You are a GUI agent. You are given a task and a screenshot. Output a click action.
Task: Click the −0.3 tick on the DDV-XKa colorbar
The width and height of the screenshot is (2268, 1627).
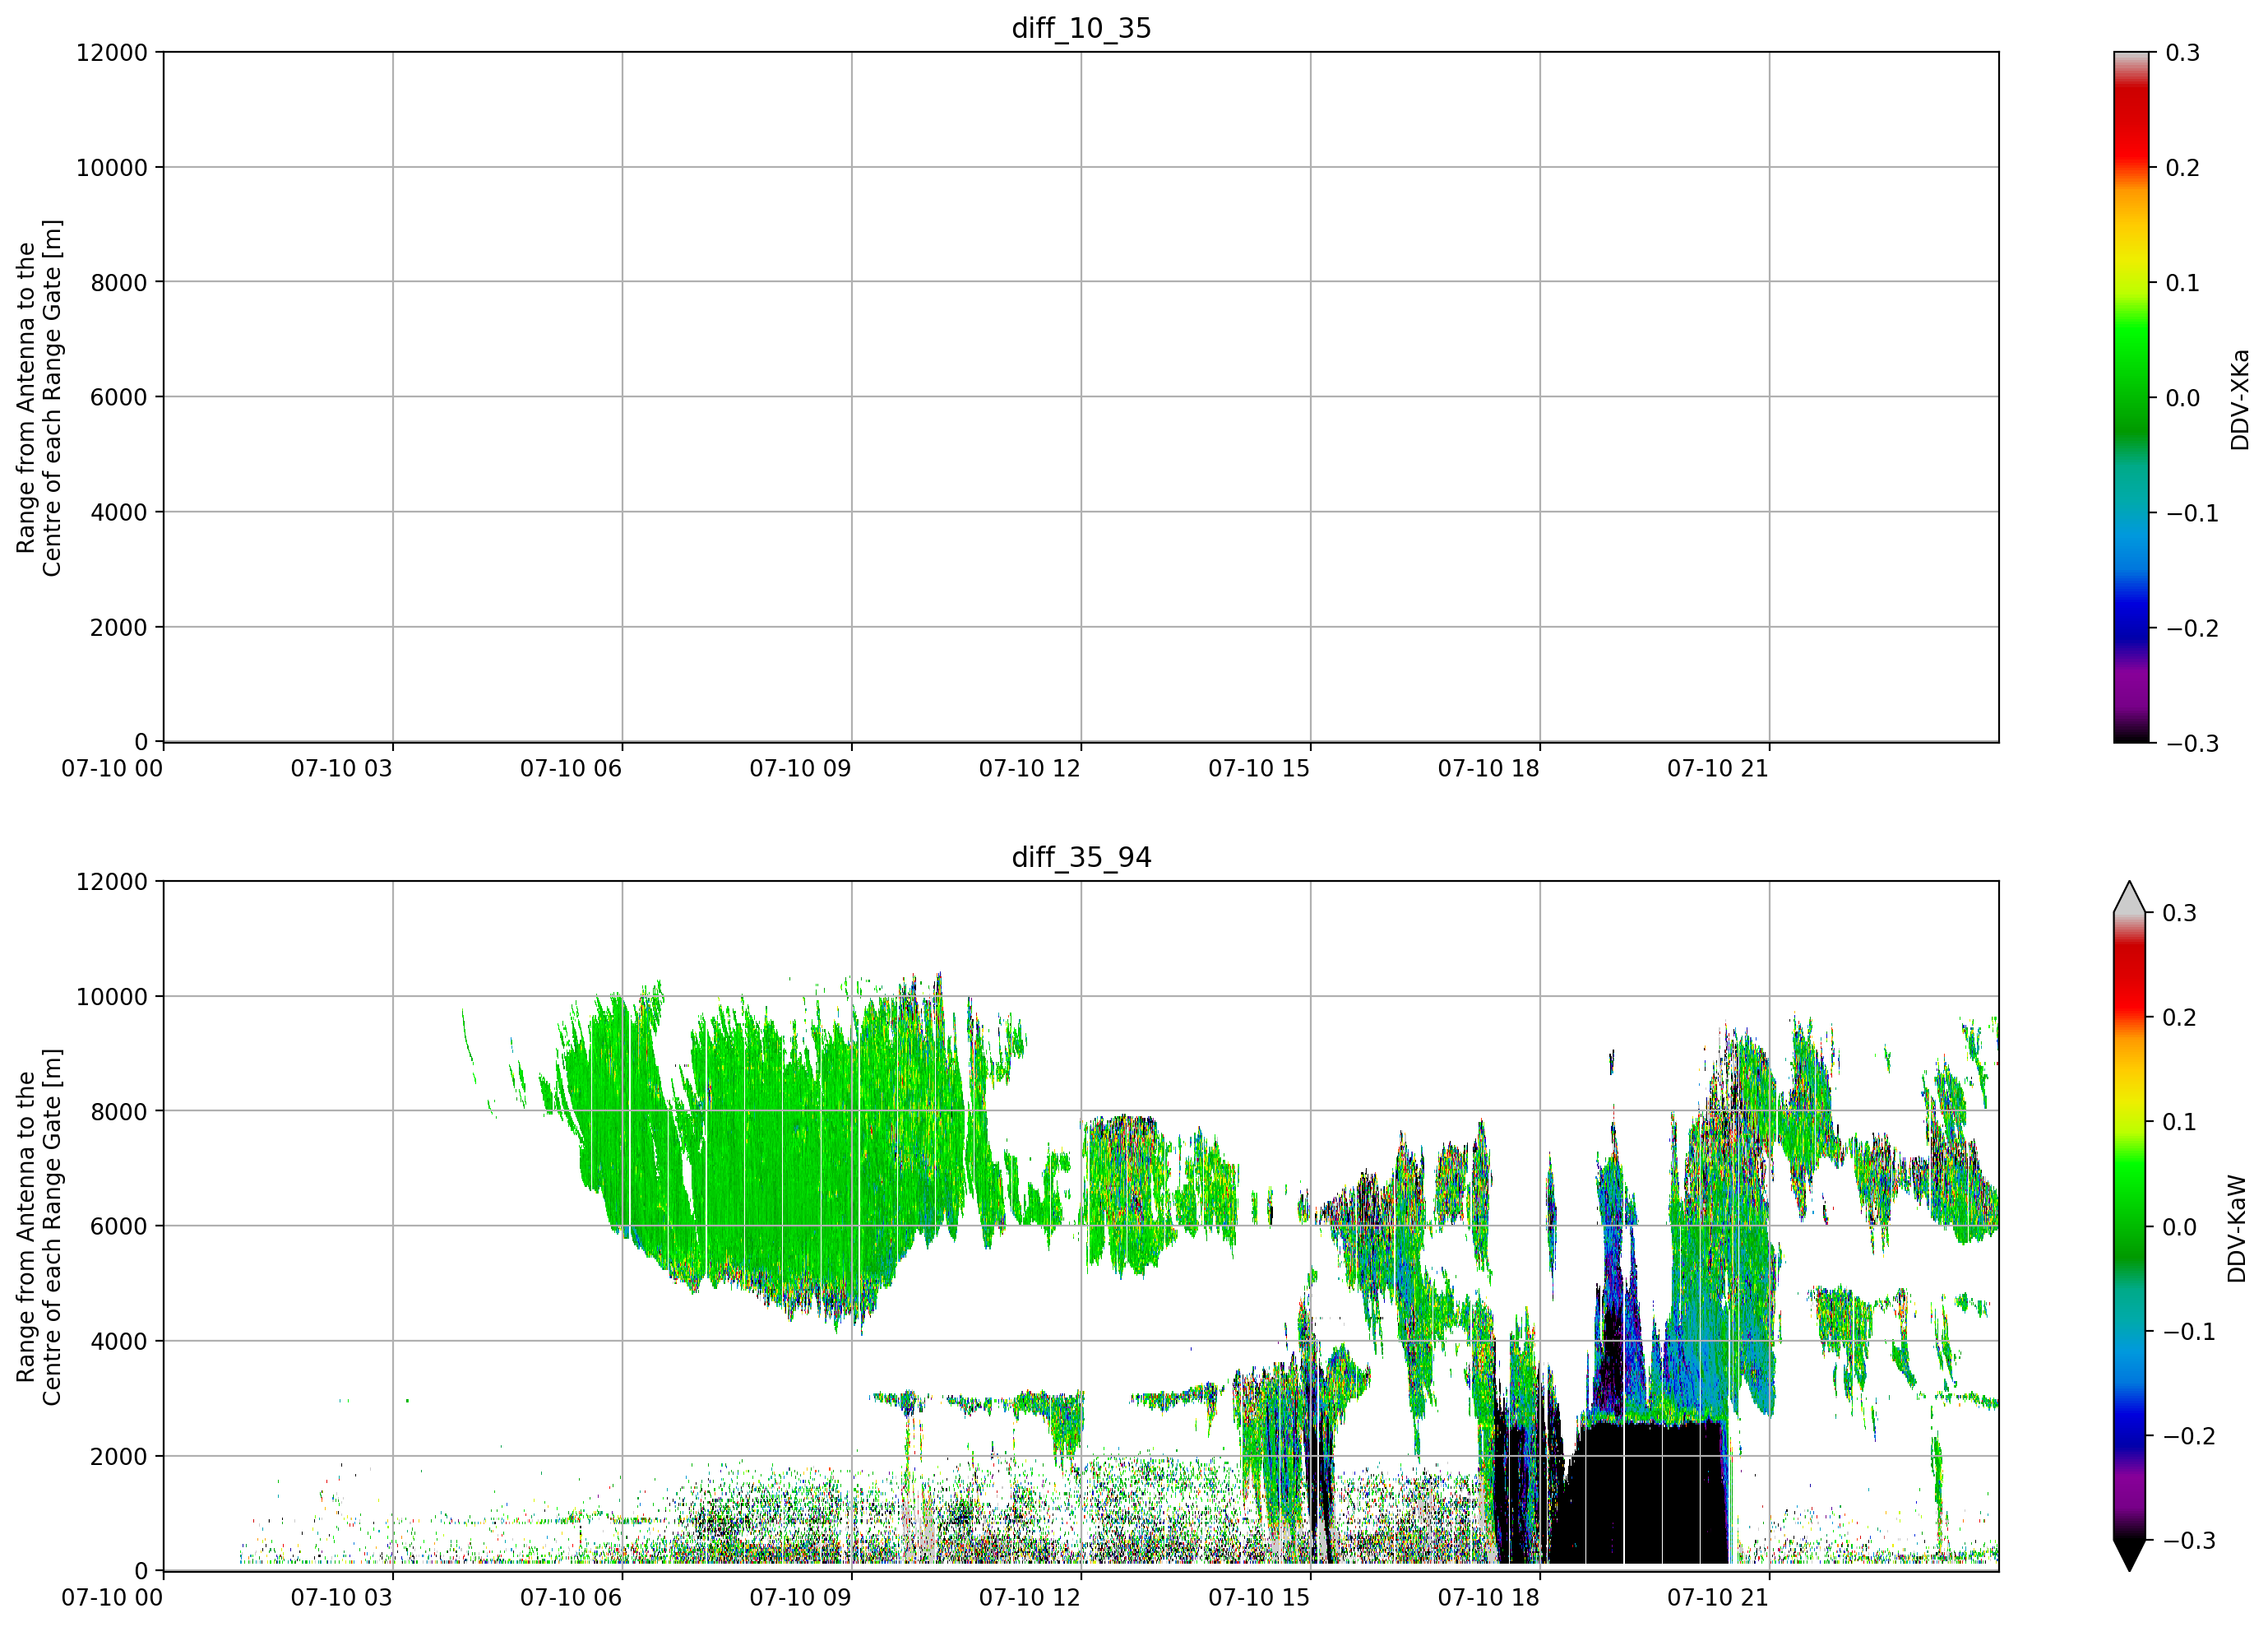2192,743
